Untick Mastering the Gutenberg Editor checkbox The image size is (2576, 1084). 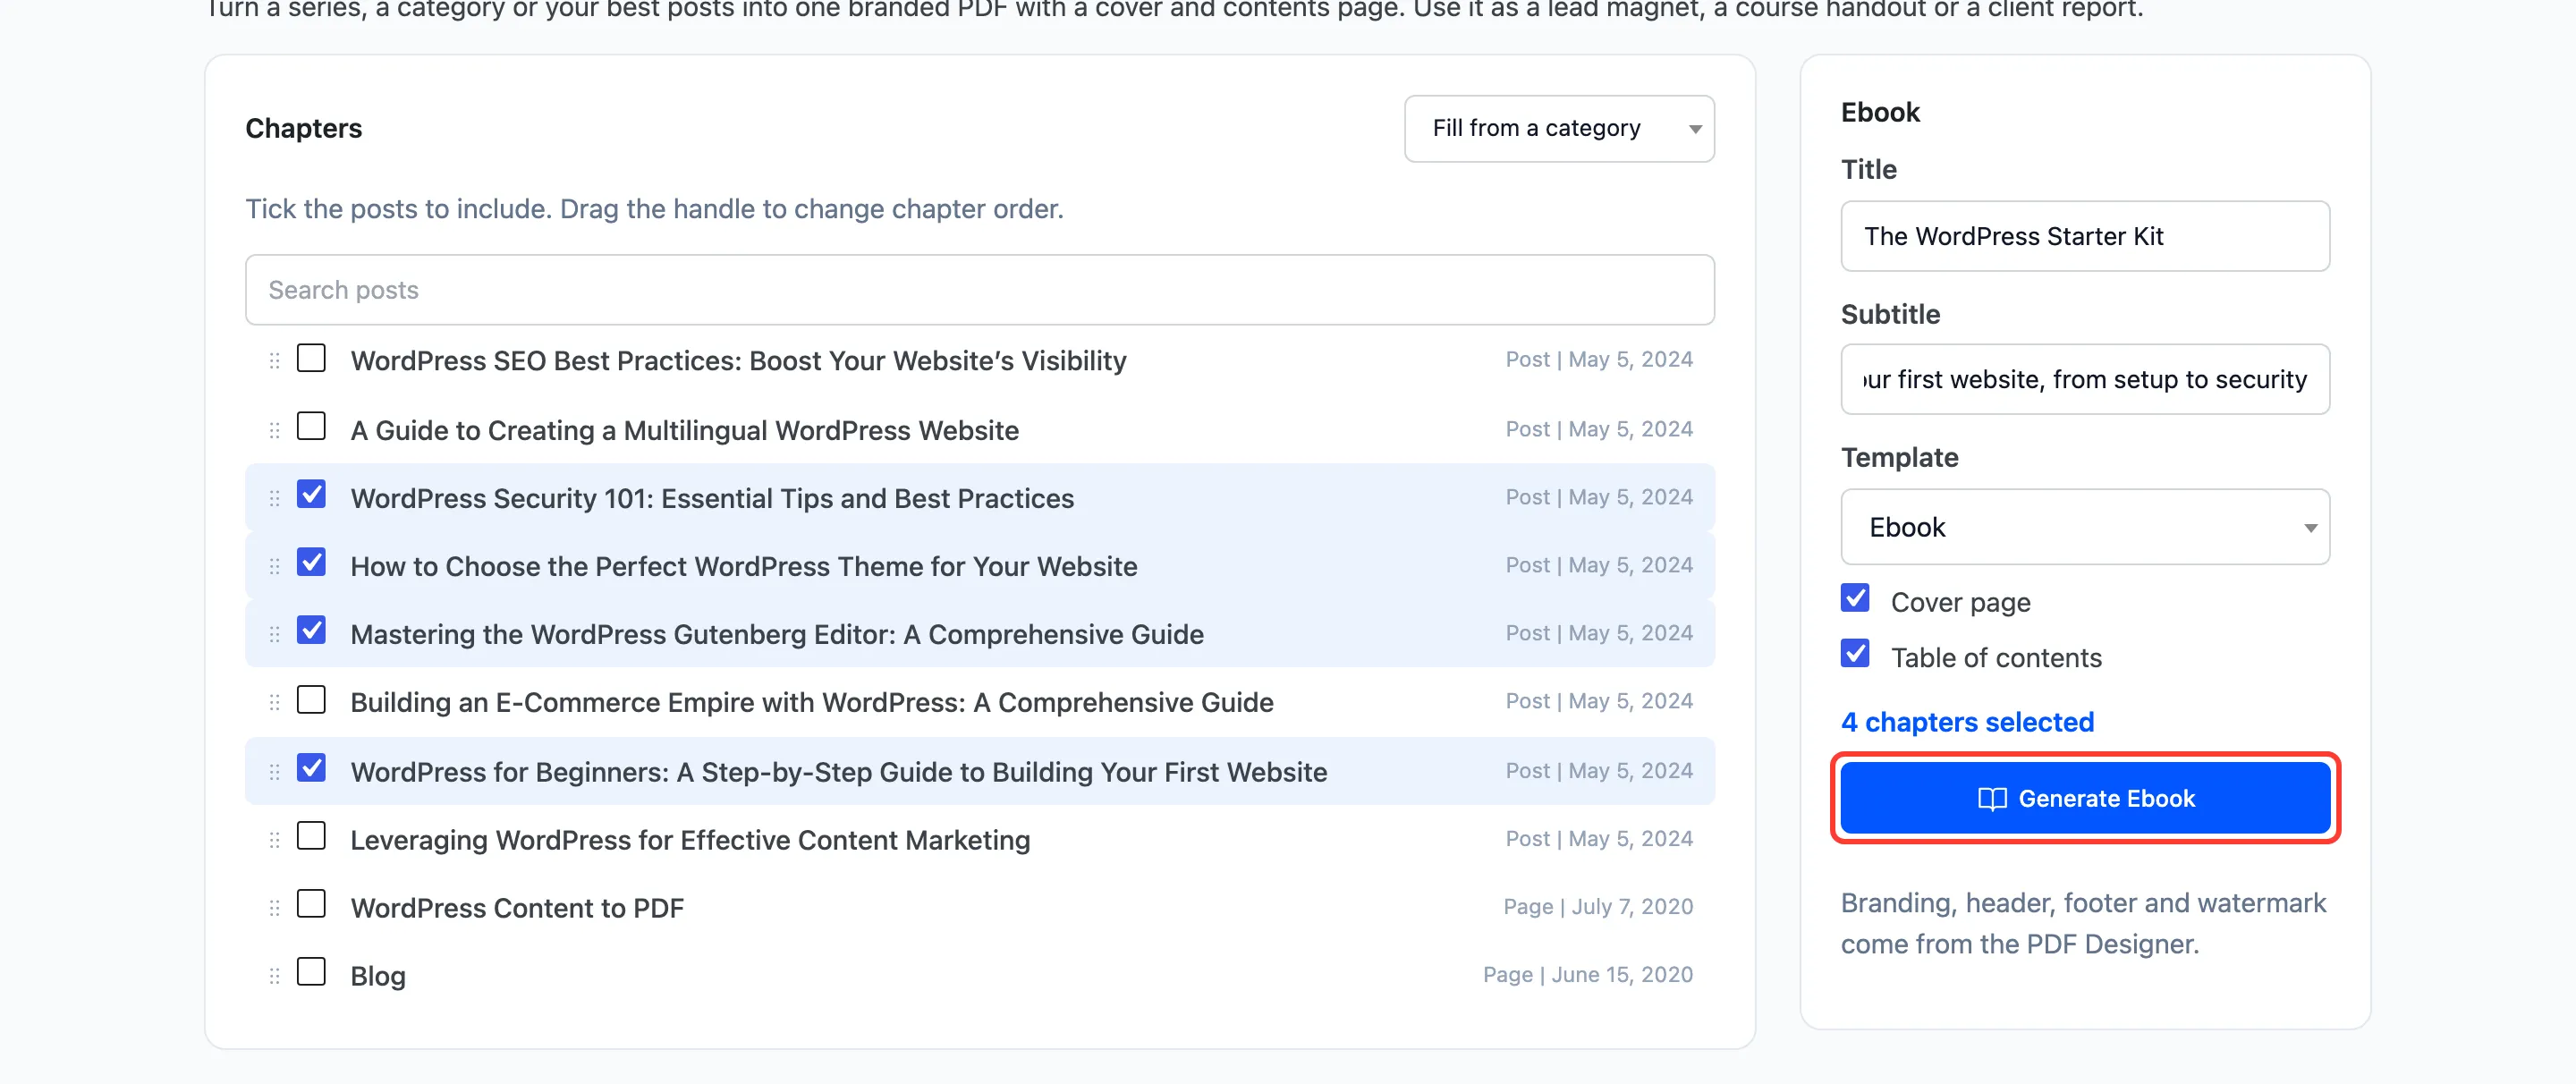311,631
